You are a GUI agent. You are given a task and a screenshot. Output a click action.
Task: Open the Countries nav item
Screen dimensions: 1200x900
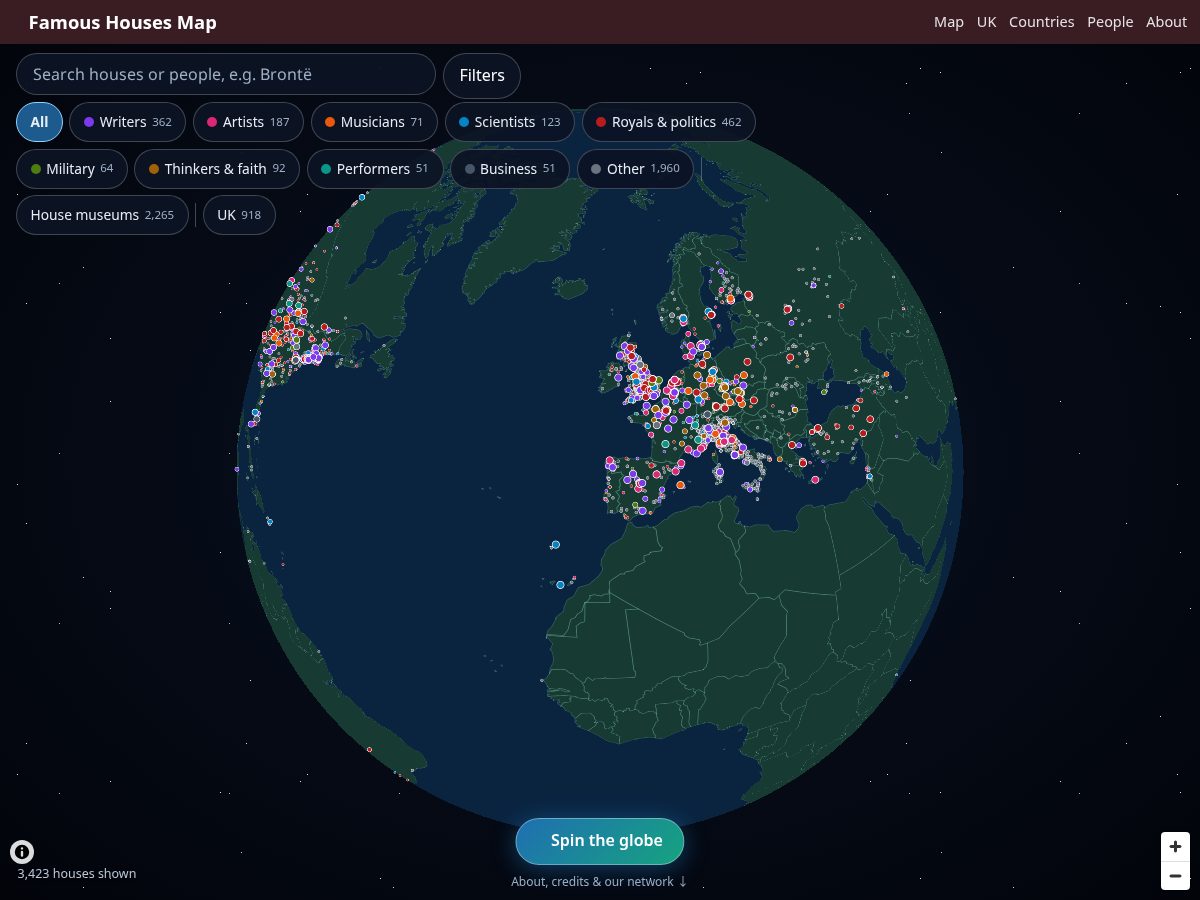click(x=1042, y=22)
